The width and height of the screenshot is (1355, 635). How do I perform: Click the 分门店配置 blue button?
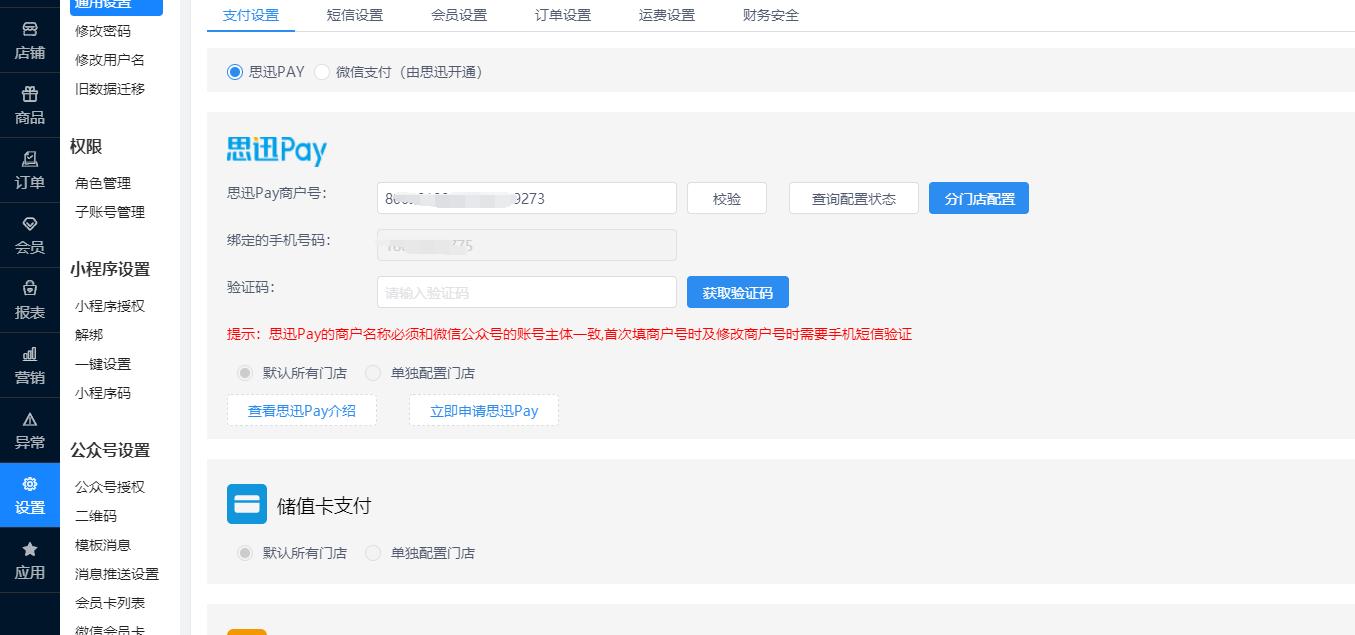(978, 198)
